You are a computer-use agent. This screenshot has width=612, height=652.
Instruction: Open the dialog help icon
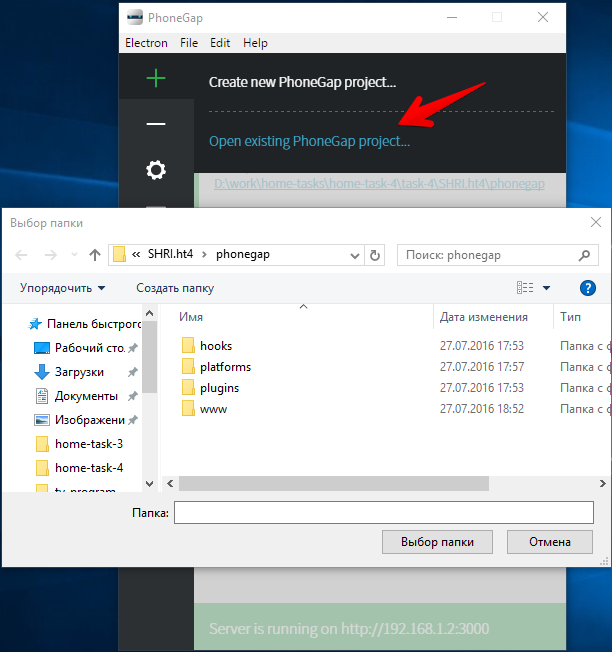(x=587, y=288)
